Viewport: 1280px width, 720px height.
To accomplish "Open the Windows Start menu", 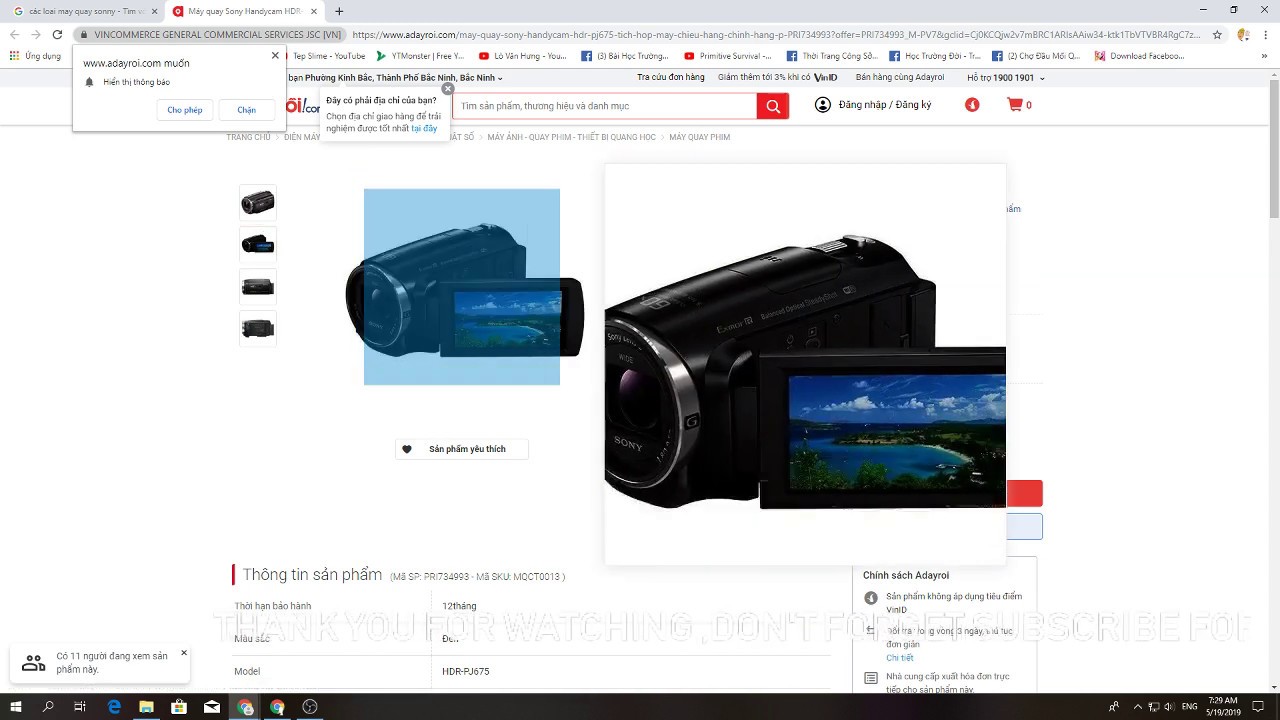I will tap(16, 706).
